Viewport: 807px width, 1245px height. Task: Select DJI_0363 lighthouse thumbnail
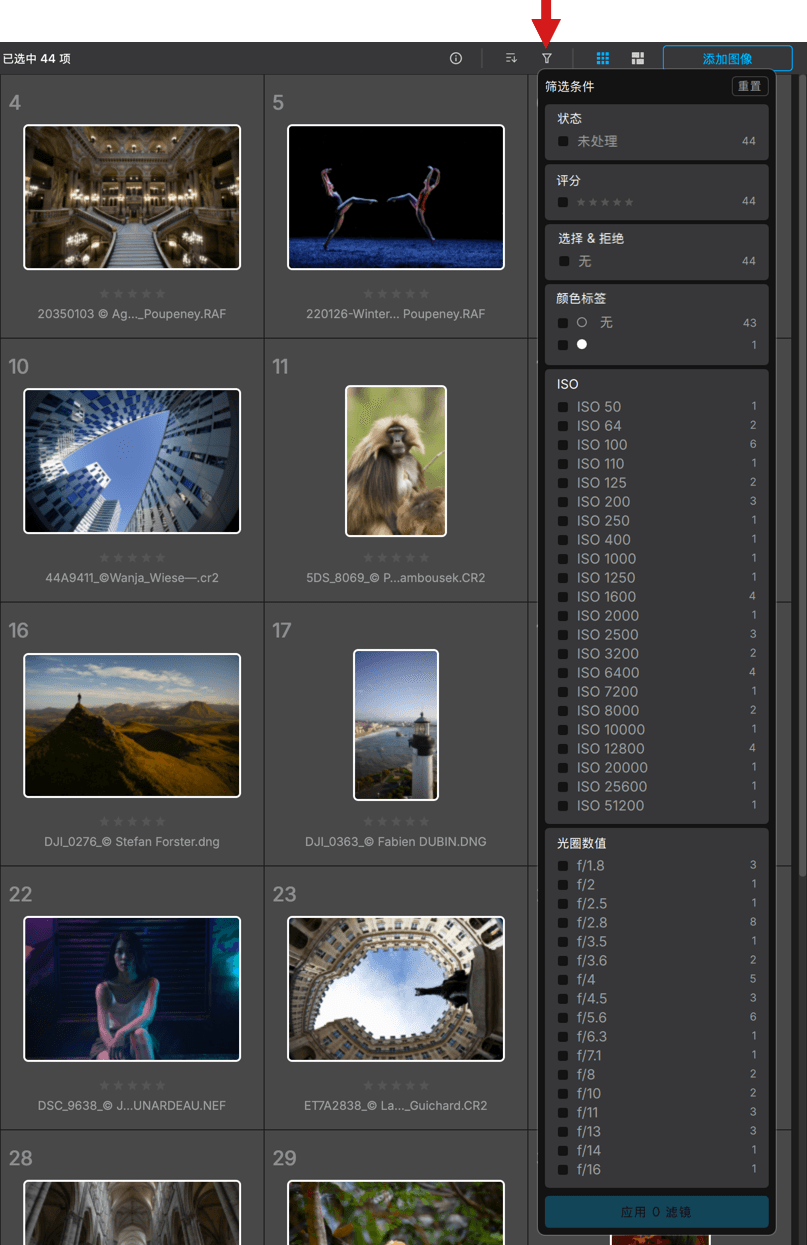396,725
